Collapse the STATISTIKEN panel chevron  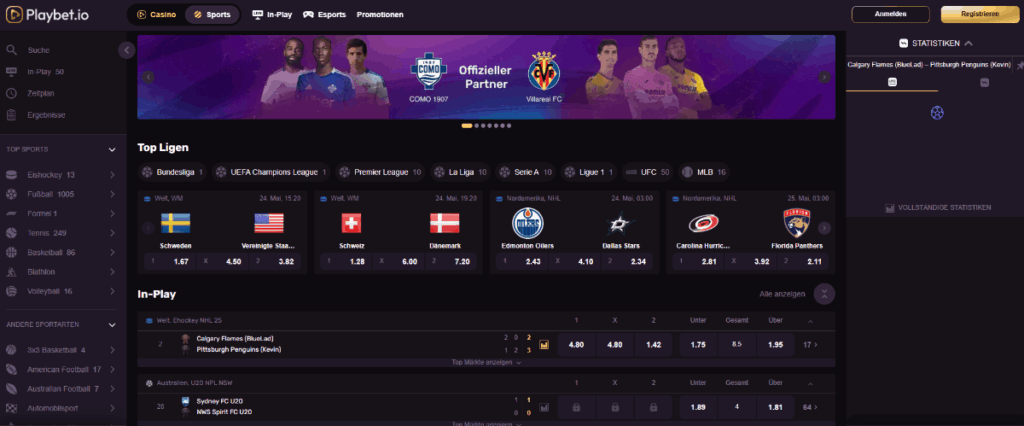tap(968, 43)
